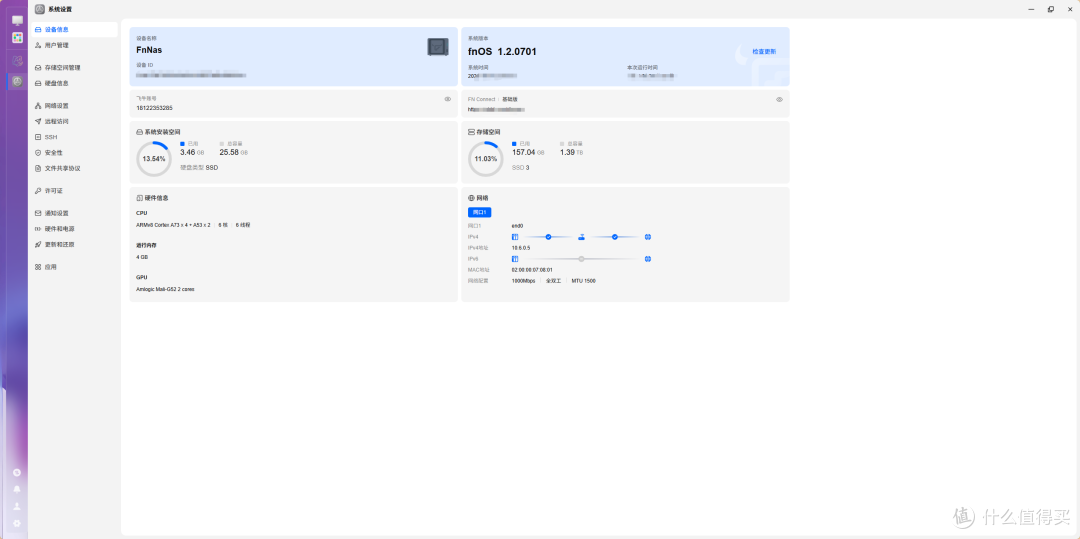Open 许可证 page
The width and height of the screenshot is (1080, 539).
[x=74, y=191]
